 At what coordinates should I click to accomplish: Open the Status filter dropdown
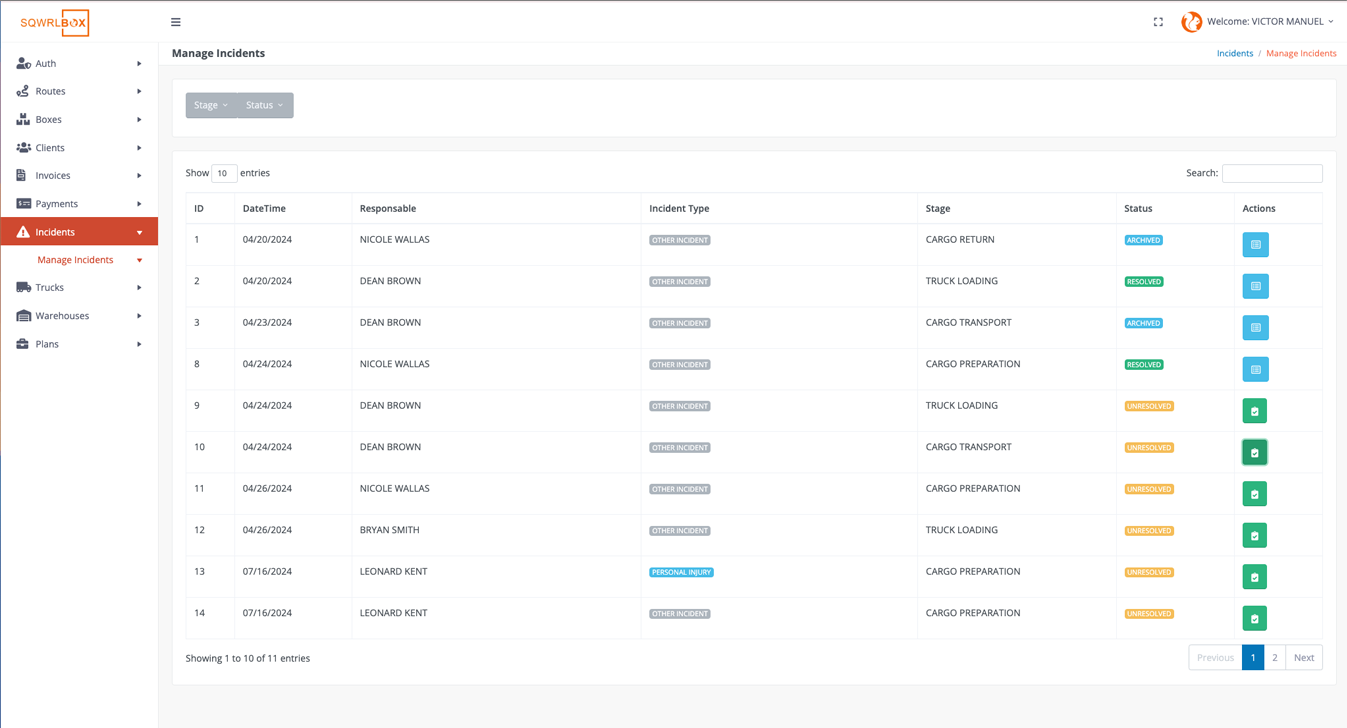[x=265, y=105]
